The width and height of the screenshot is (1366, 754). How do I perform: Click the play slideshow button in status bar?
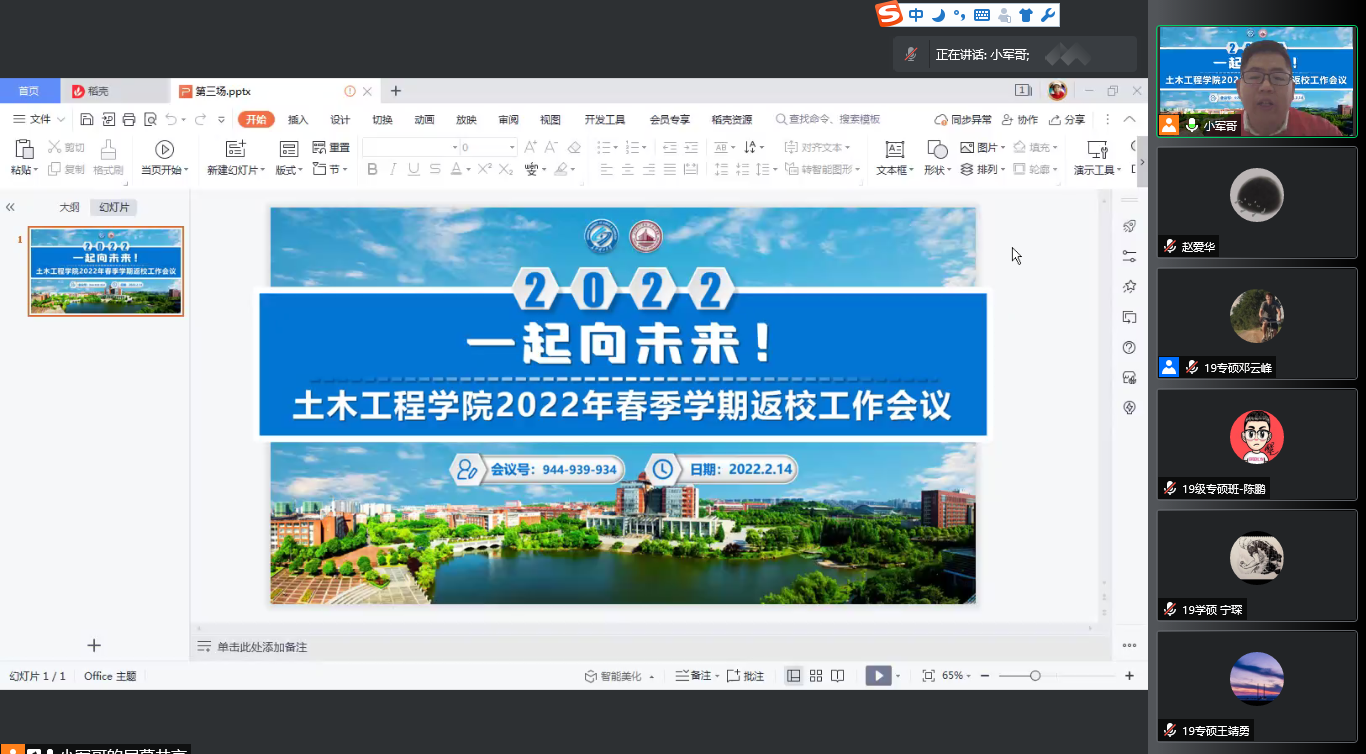[877, 676]
